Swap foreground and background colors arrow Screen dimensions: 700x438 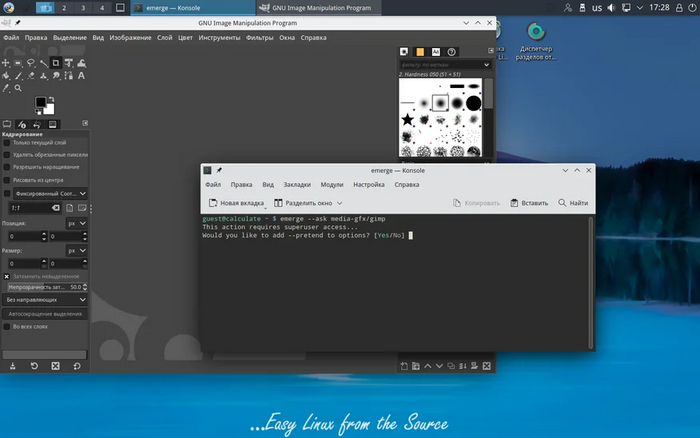click(51, 99)
